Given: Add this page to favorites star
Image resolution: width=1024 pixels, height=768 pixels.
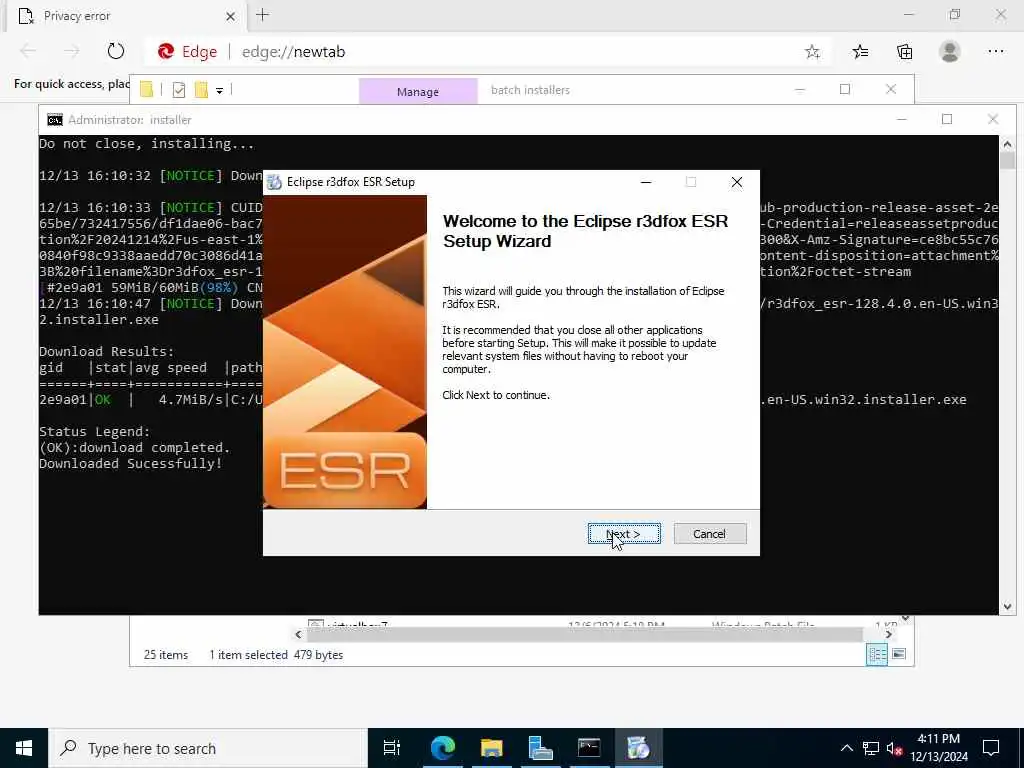Looking at the screenshot, I should (x=812, y=52).
